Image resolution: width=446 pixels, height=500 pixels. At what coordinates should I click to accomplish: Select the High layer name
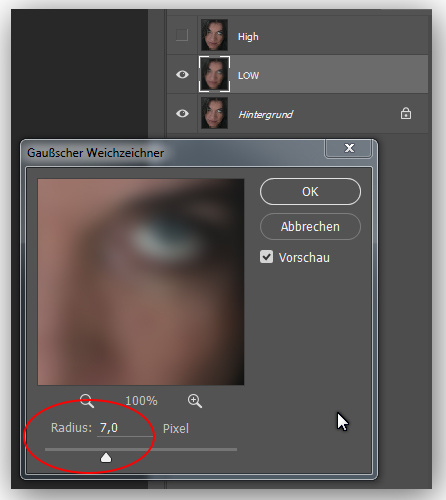click(248, 36)
